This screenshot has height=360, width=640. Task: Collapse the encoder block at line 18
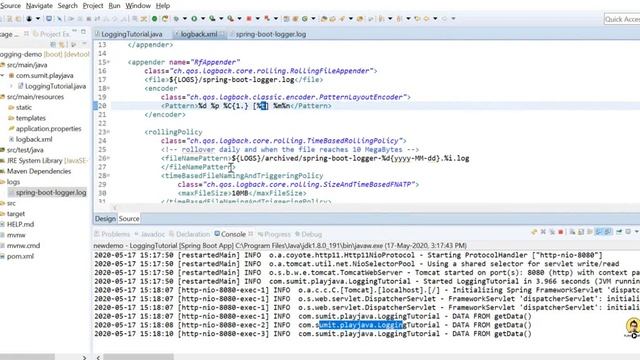pos(109,88)
